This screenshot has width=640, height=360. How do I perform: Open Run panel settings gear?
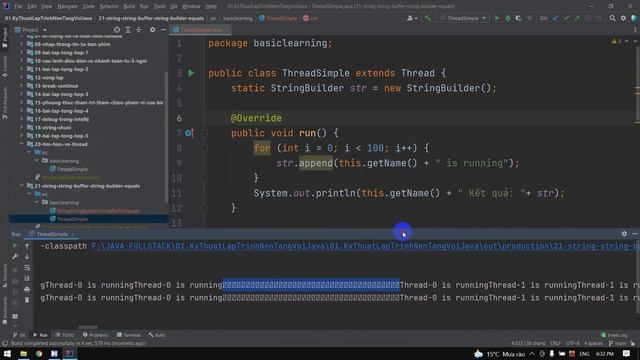(x=624, y=234)
